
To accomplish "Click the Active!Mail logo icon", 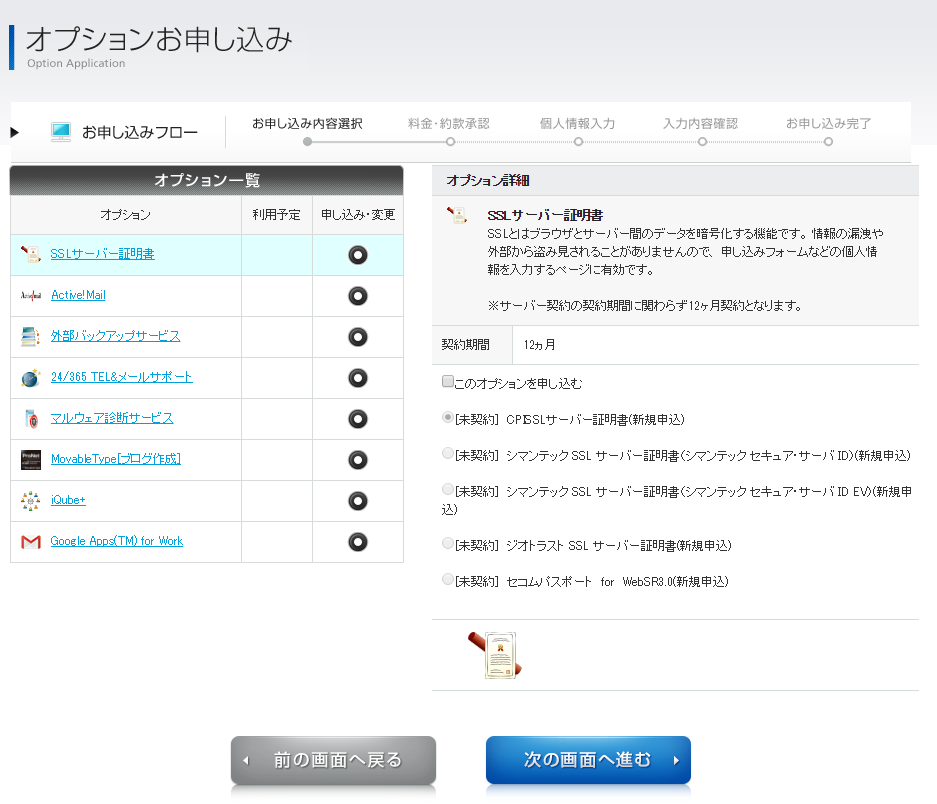I will point(30,296).
